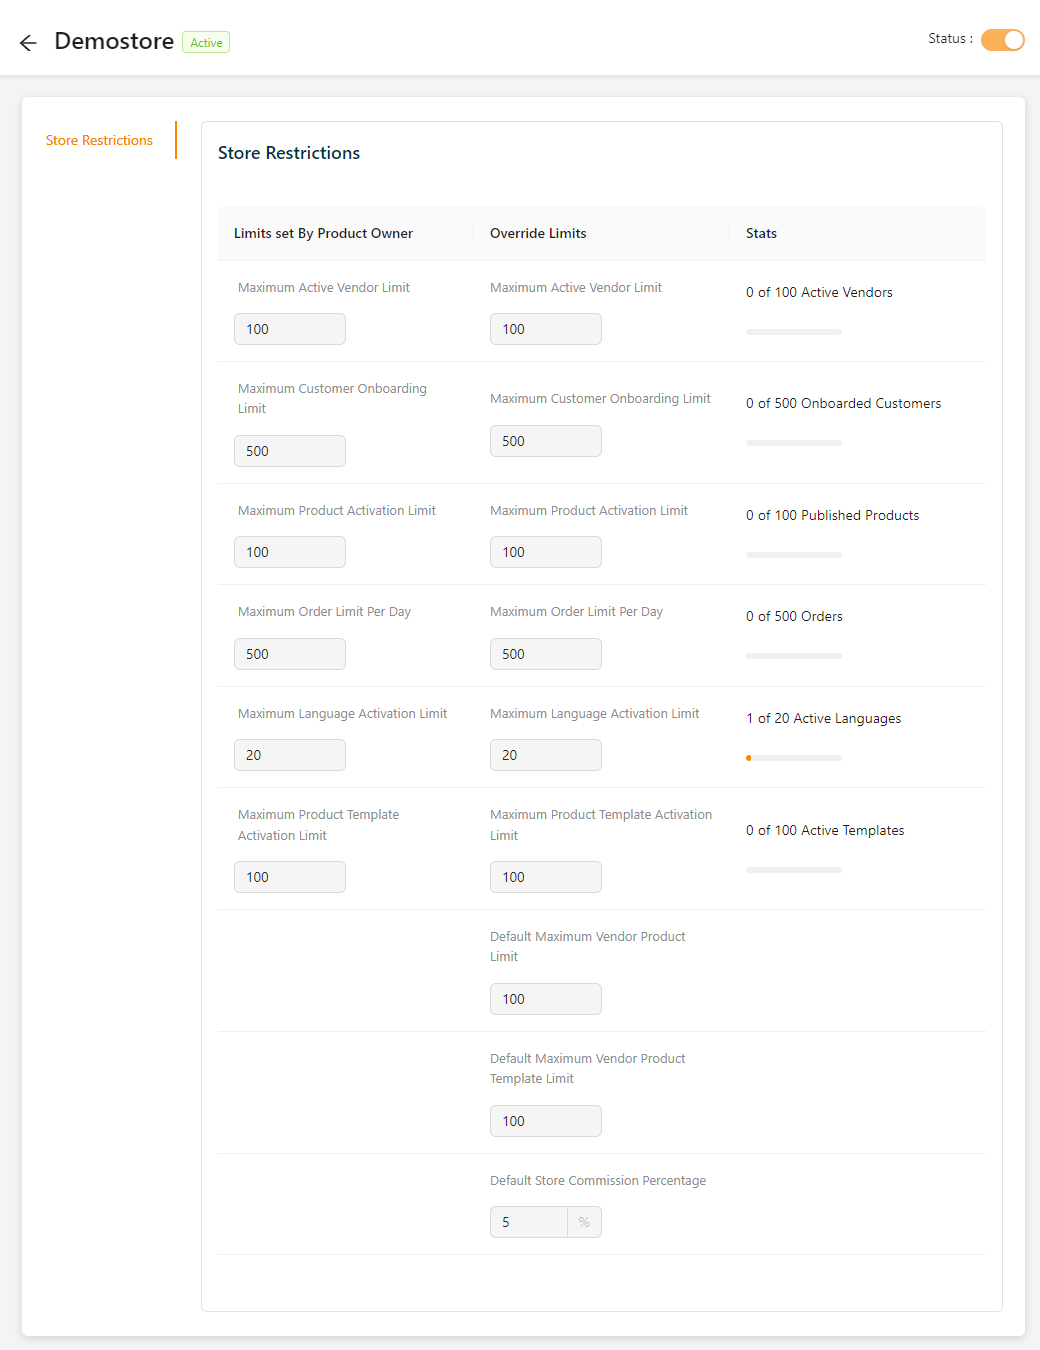
Task: Select Default Maximum Vendor Product Template Limit field
Action: (545, 1121)
